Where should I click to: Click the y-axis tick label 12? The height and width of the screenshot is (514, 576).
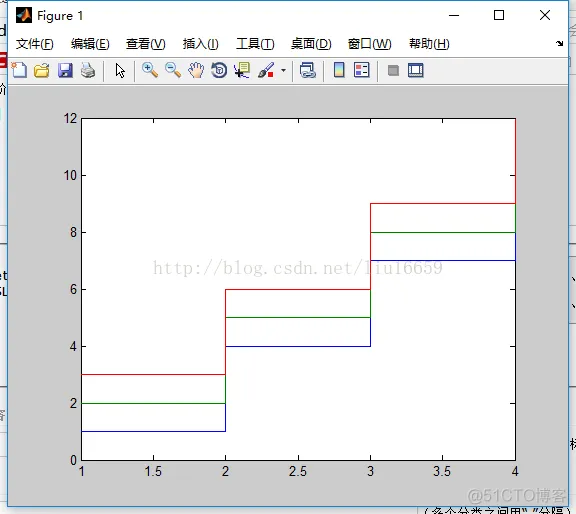tap(70, 118)
